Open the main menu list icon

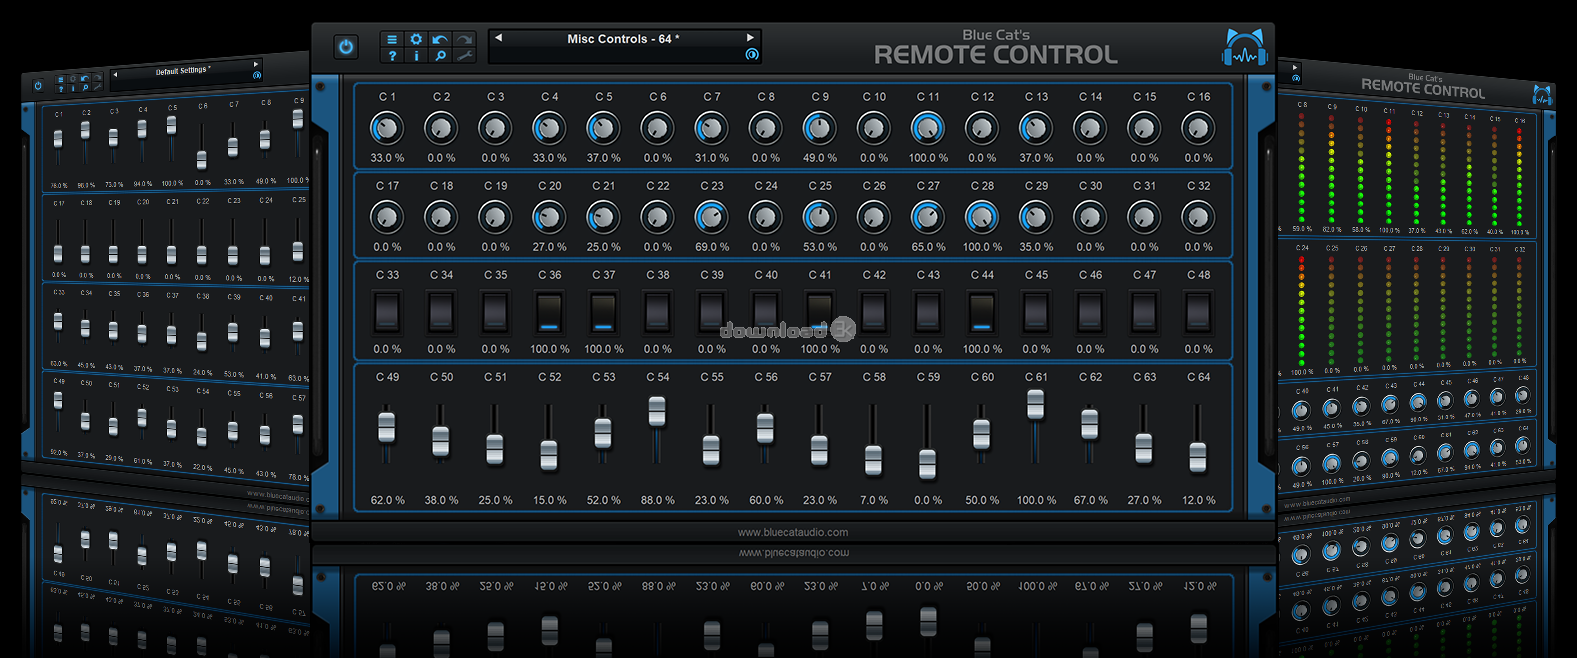click(393, 39)
